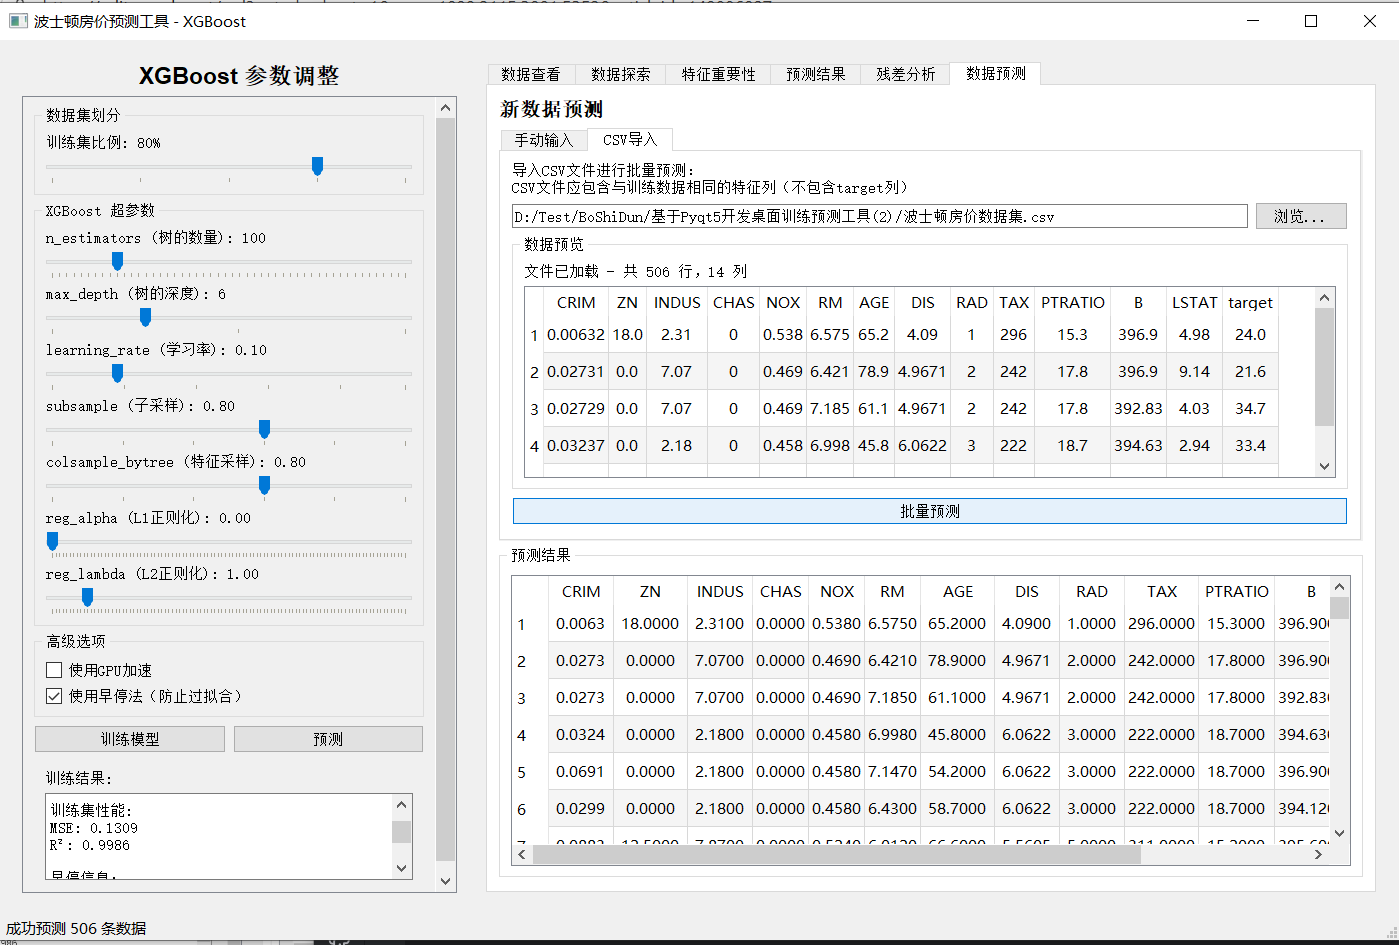Image resolution: width=1399 pixels, height=945 pixels.
Task: Click the 成功预测 506 条数据 status message
Action: tap(76, 928)
